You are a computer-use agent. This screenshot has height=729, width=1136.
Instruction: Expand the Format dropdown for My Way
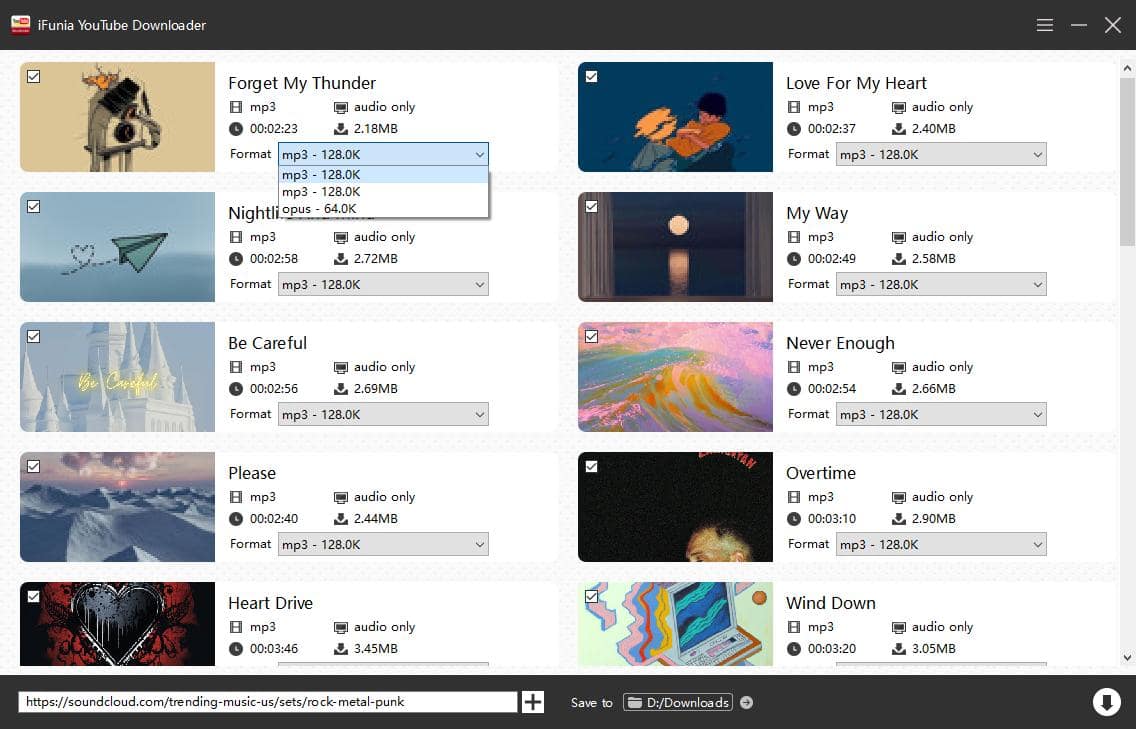tap(940, 285)
